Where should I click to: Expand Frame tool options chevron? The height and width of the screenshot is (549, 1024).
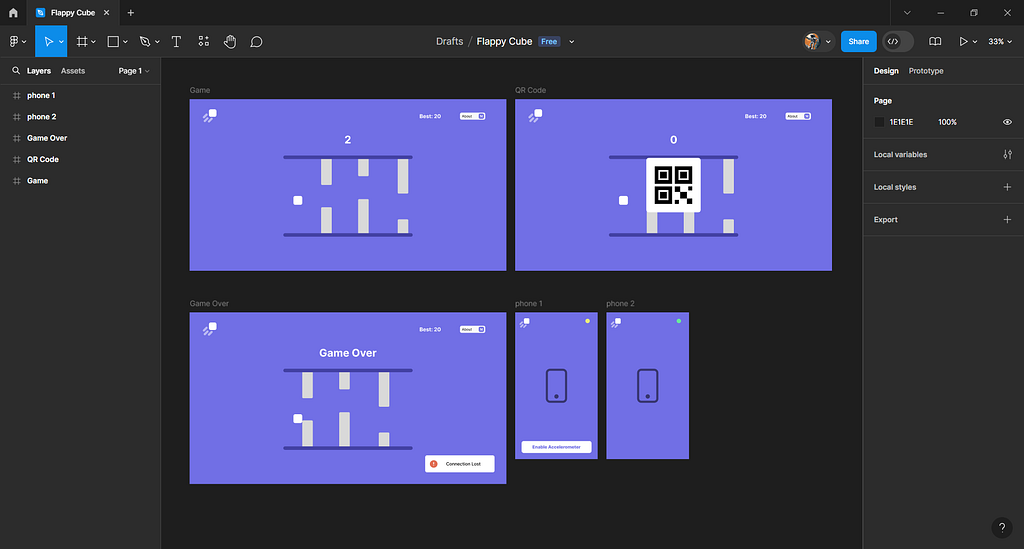click(93, 42)
